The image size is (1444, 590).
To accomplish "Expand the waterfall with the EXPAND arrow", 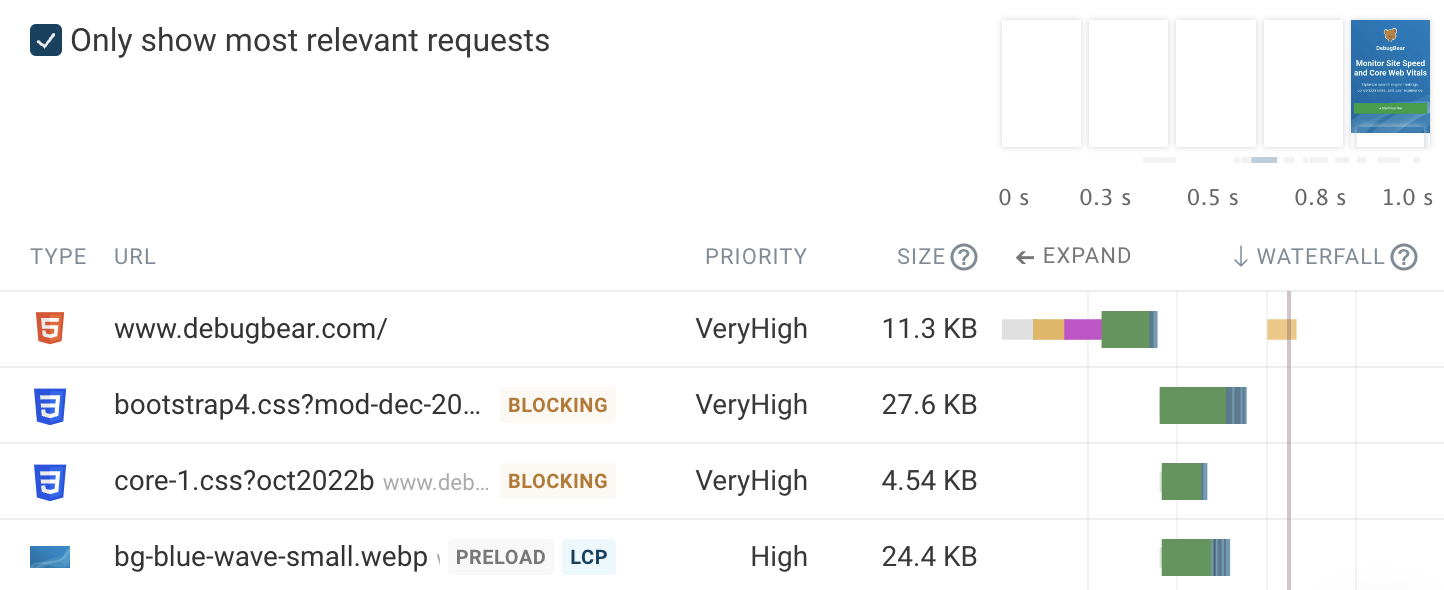I will tap(1073, 257).
